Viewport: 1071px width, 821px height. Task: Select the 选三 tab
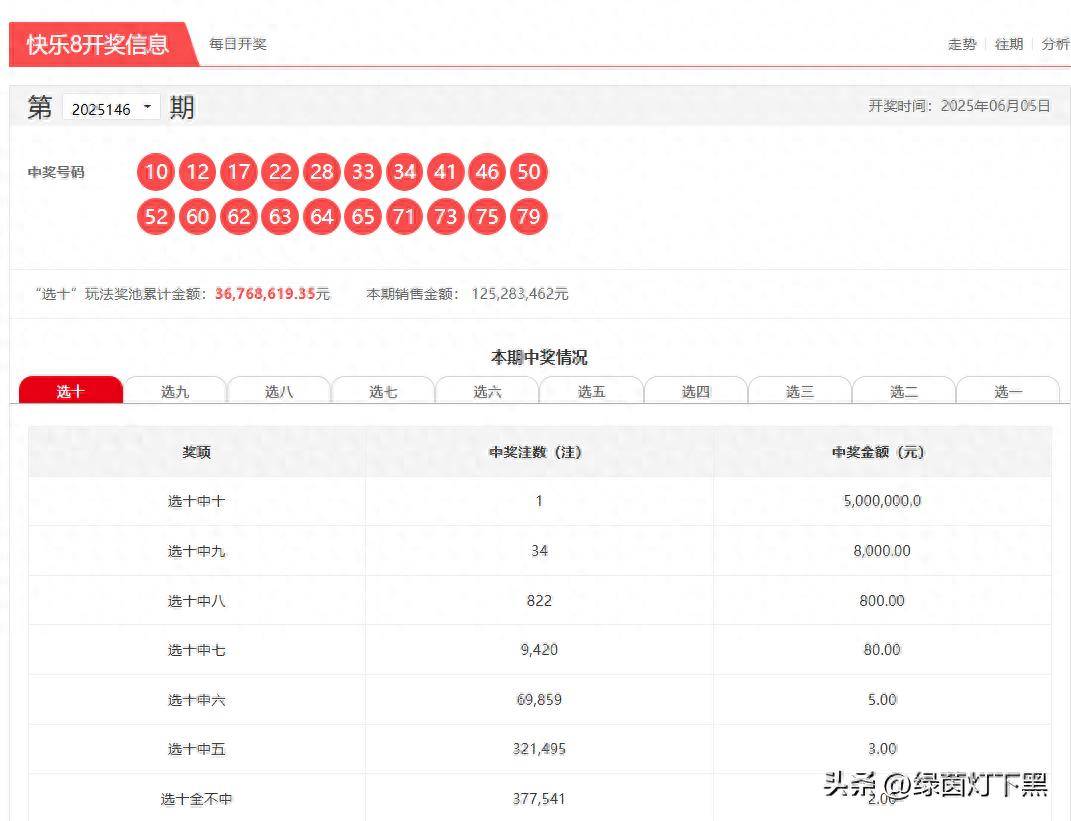pos(799,391)
